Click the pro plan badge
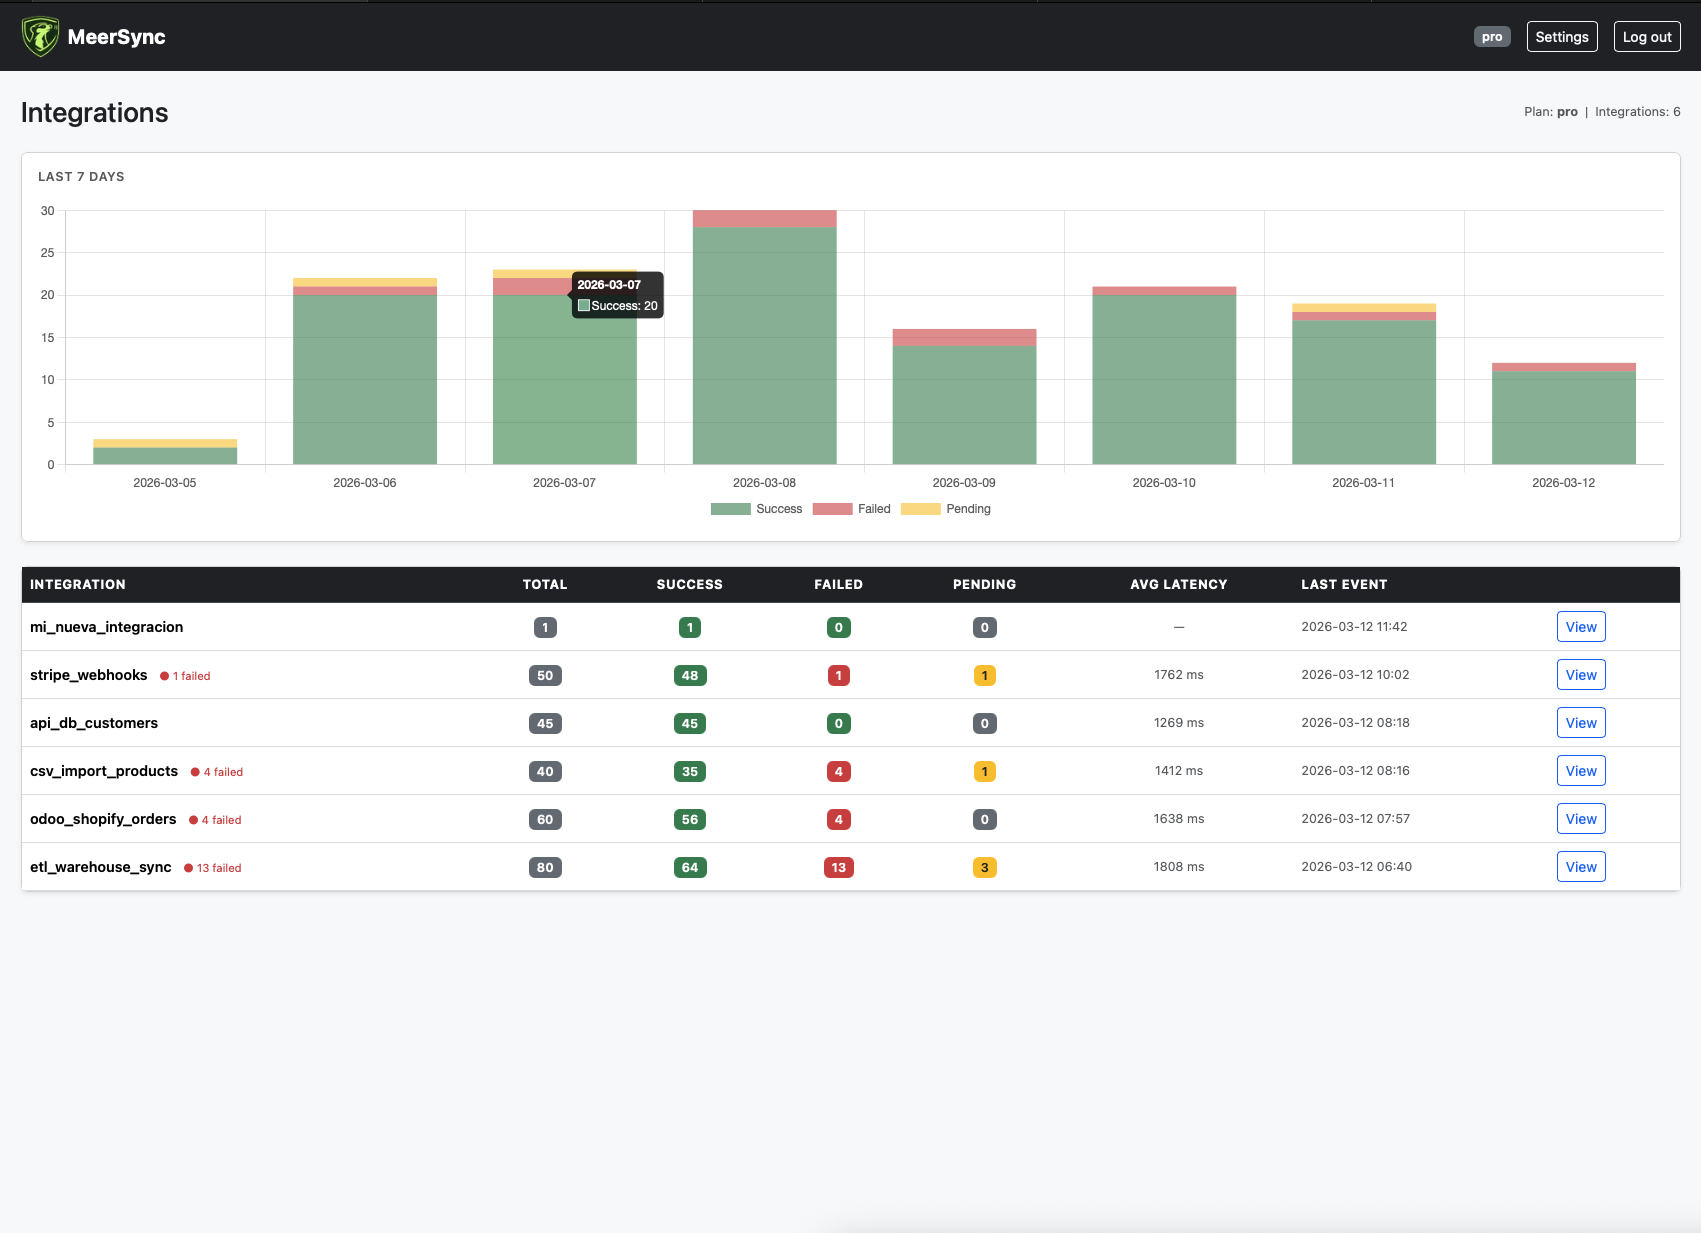This screenshot has height=1233, width=1701. 1492,36
